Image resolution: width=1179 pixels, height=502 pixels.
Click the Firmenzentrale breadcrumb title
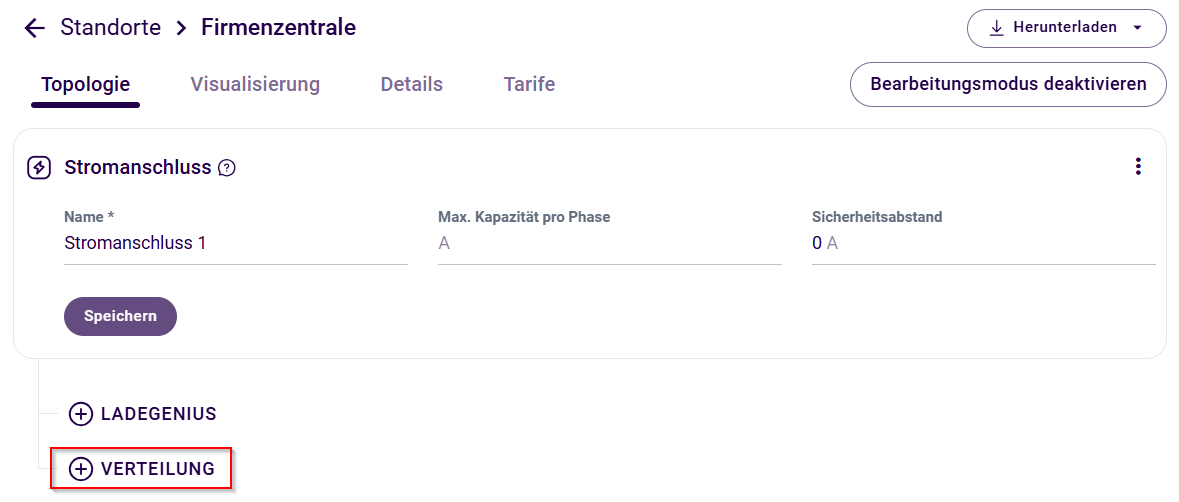click(x=278, y=28)
